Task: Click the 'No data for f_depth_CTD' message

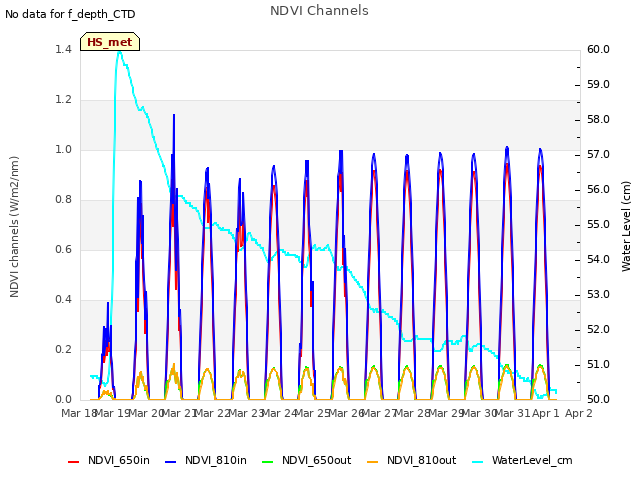Action: coord(70,14)
